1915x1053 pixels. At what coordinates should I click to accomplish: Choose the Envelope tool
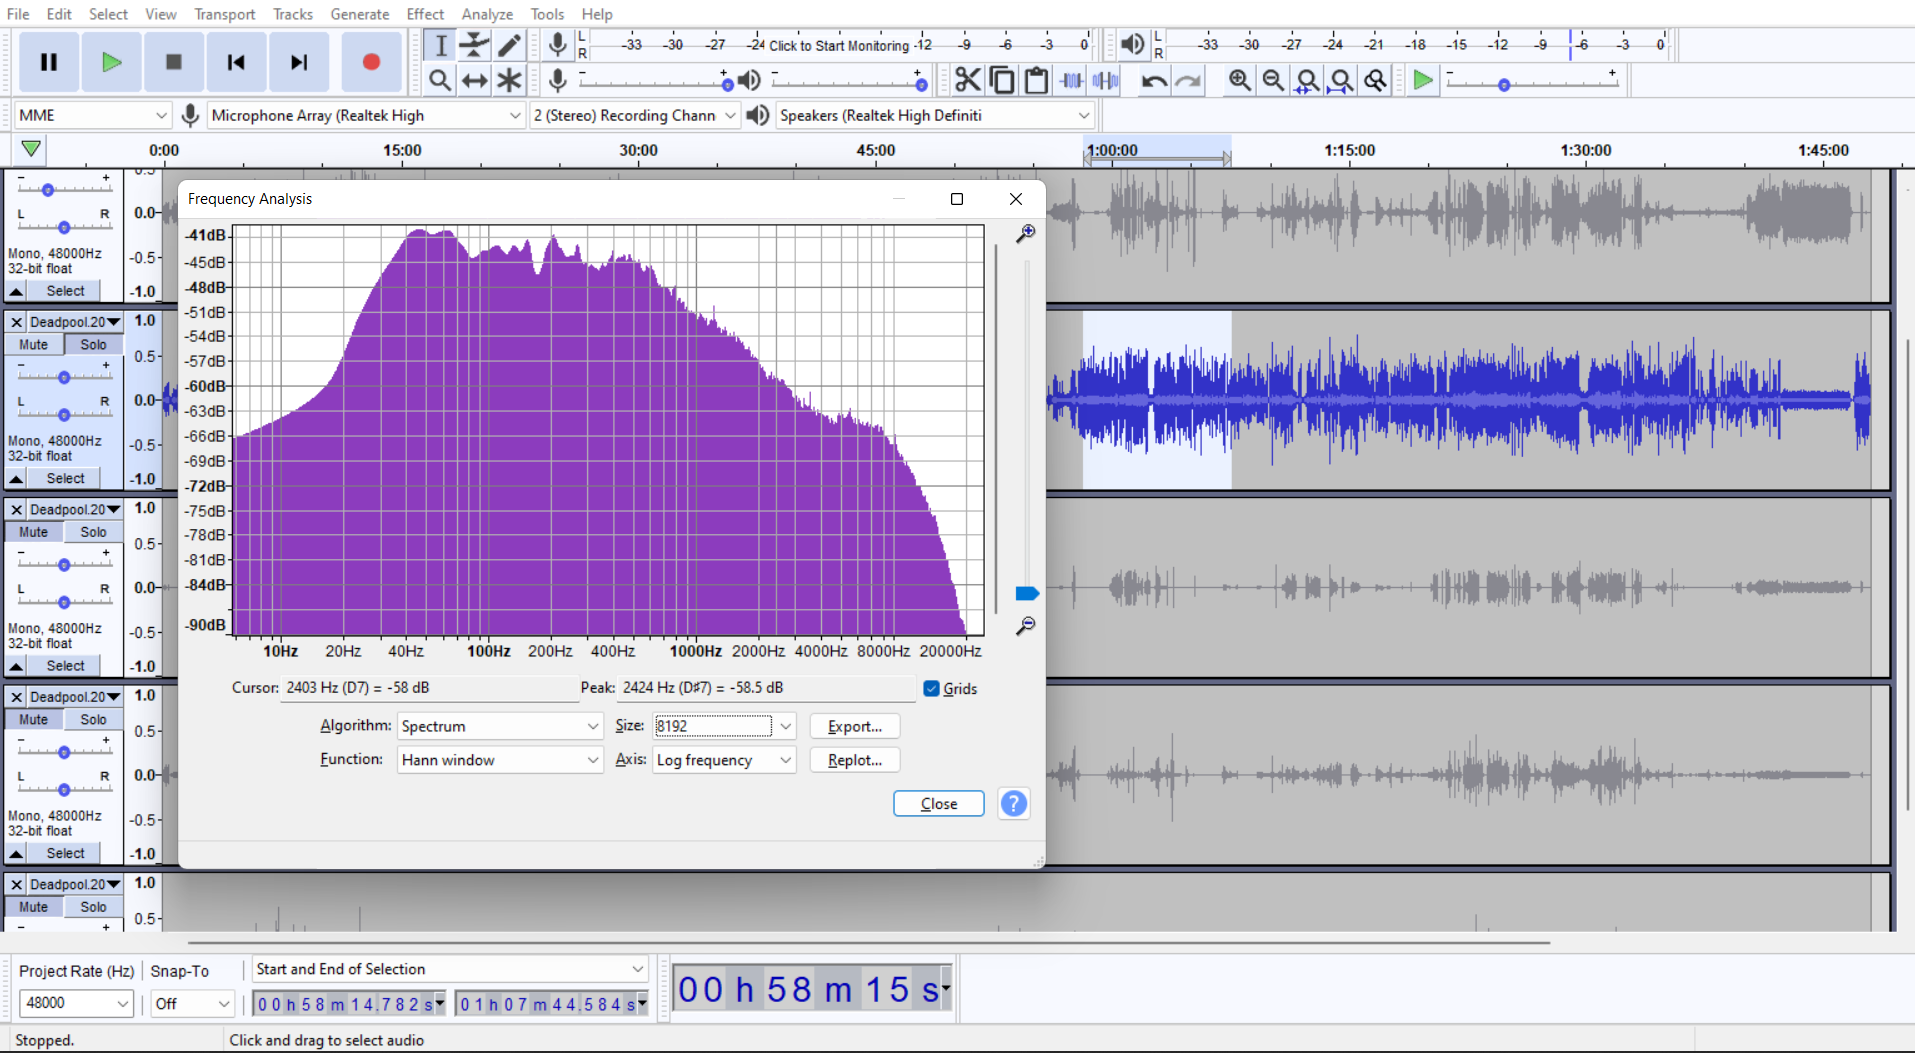[474, 45]
